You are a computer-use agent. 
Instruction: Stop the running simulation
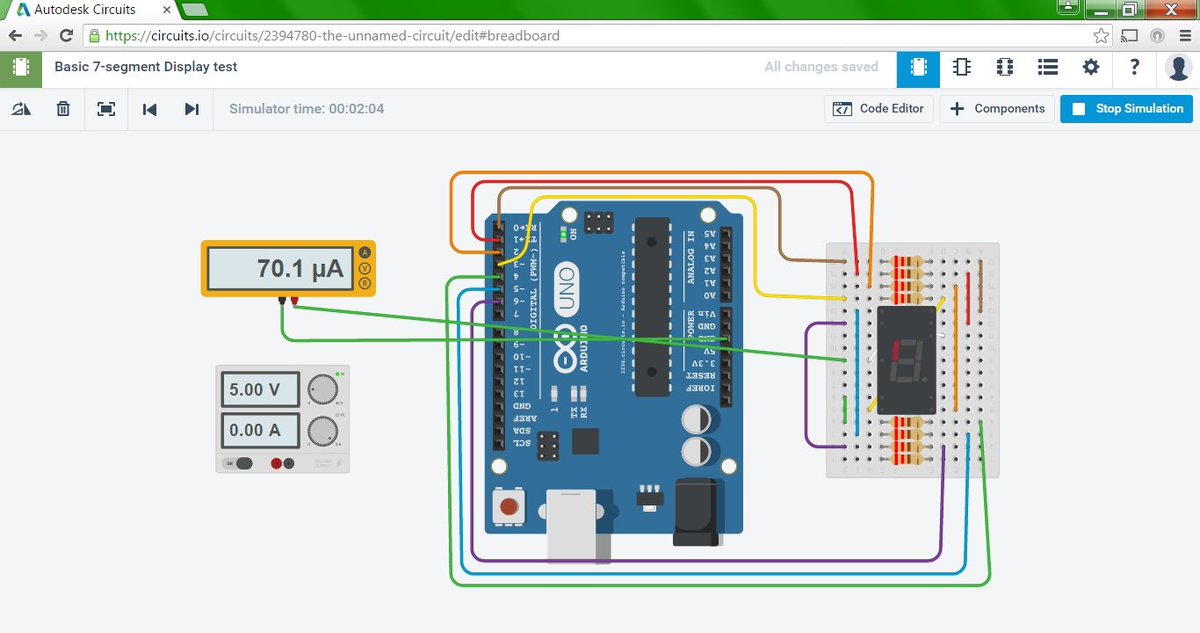1127,109
